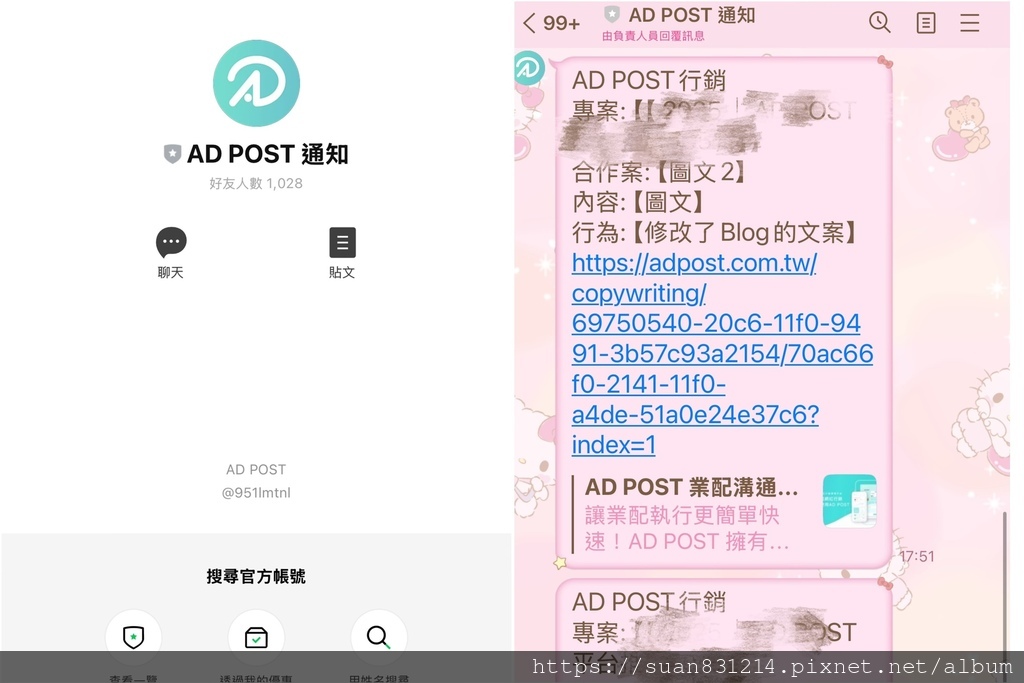Tap the link preview thumbnail image

[x=849, y=501]
